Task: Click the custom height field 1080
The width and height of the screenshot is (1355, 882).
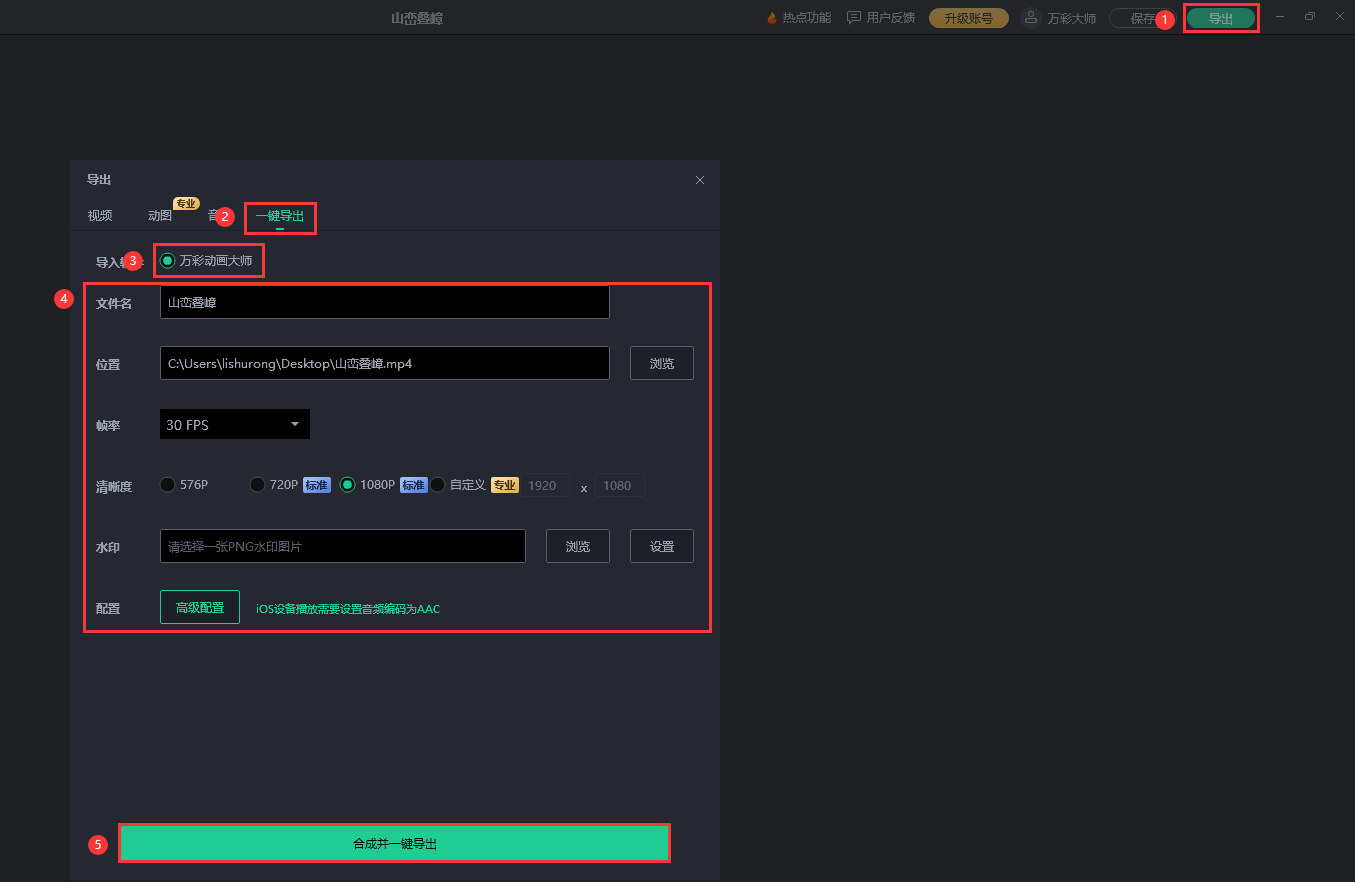Action: [620, 485]
